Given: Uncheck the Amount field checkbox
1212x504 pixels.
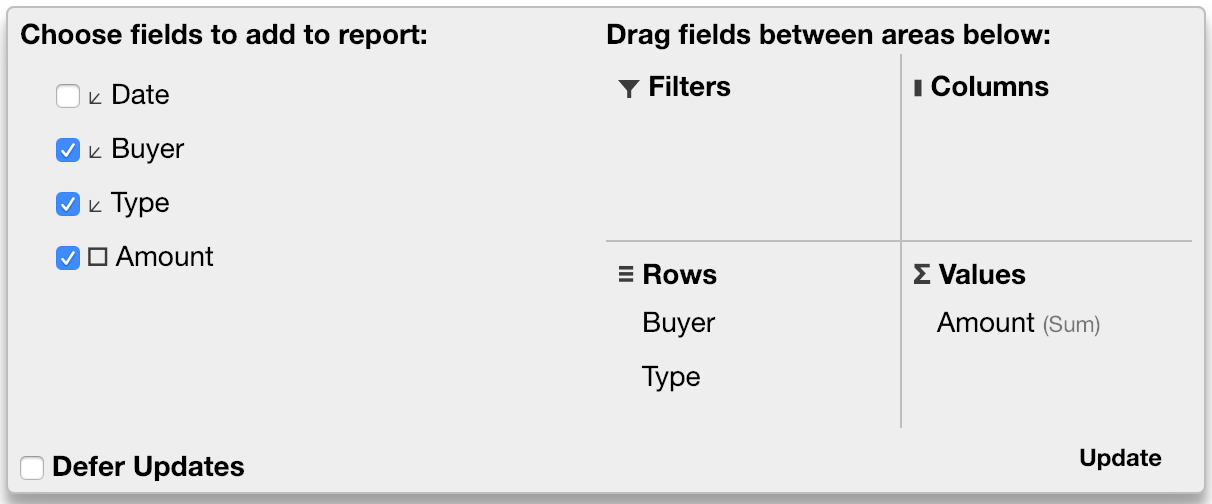Looking at the screenshot, I should (x=67, y=258).
